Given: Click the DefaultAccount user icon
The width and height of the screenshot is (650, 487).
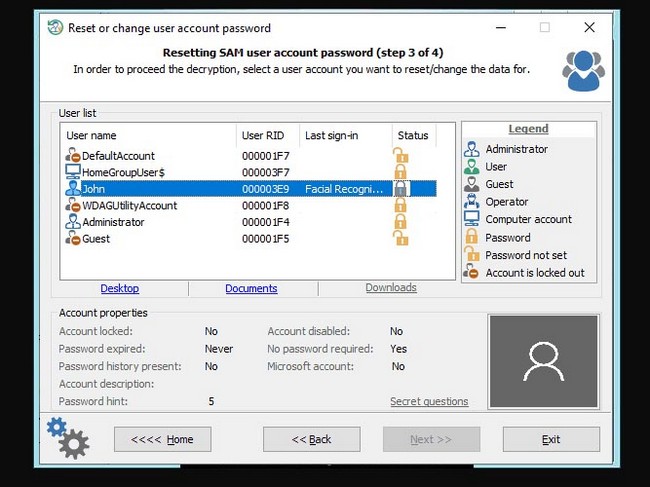Looking at the screenshot, I should [x=72, y=156].
